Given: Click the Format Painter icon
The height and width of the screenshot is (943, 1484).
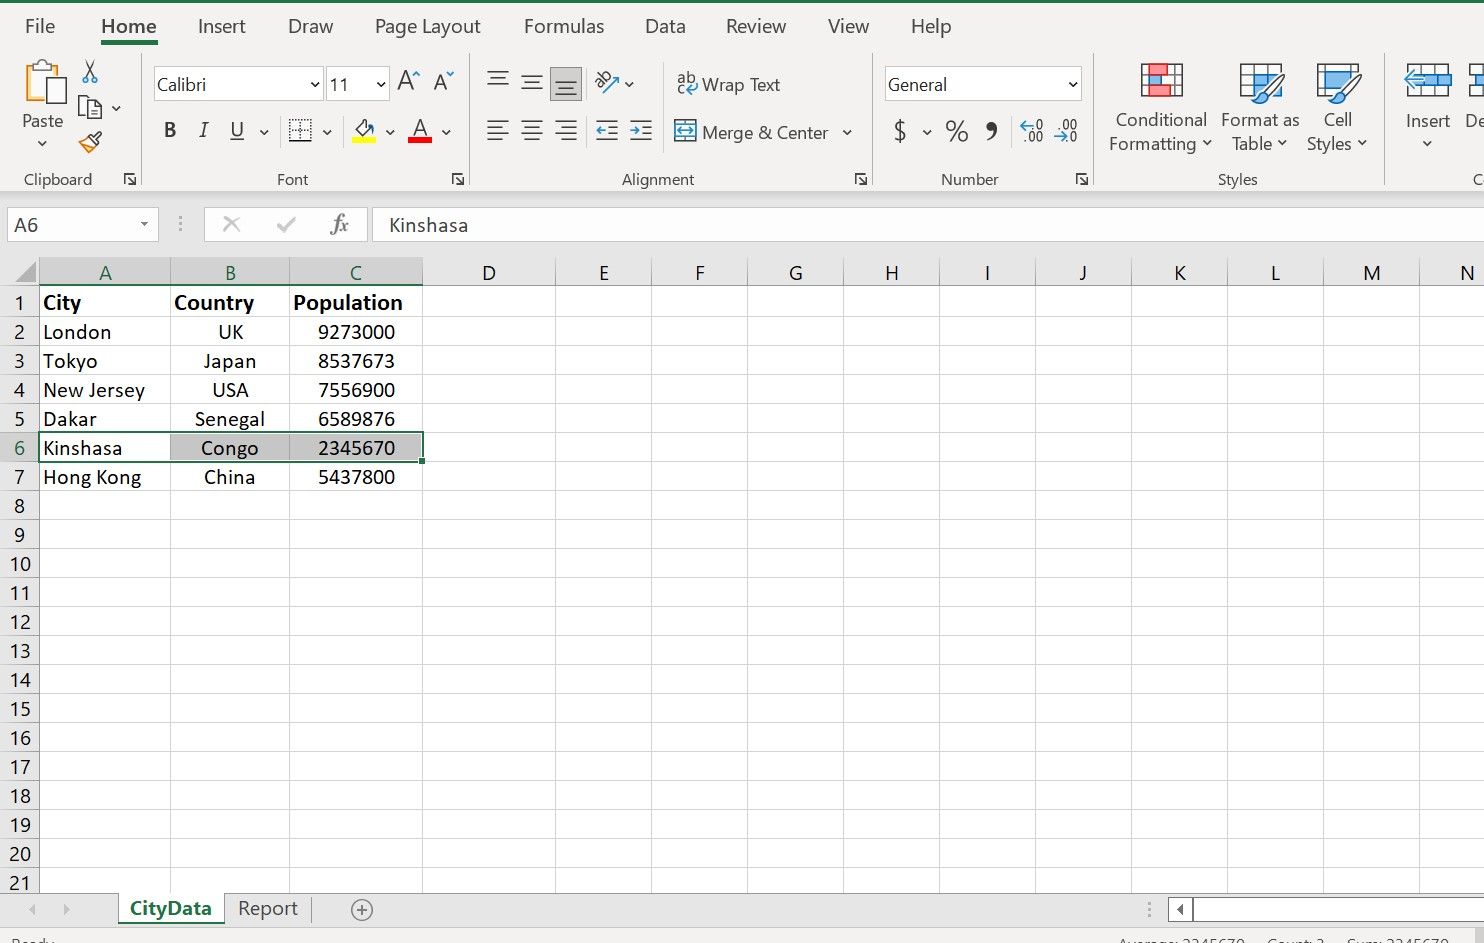Looking at the screenshot, I should (90, 143).
